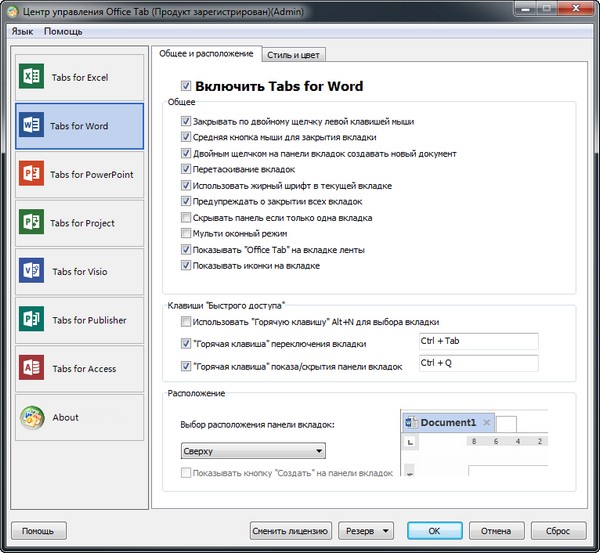Viewport: 600px width, 553px height.
Task: Open the Помощь menu in menu bar
Action: (62, 31)
